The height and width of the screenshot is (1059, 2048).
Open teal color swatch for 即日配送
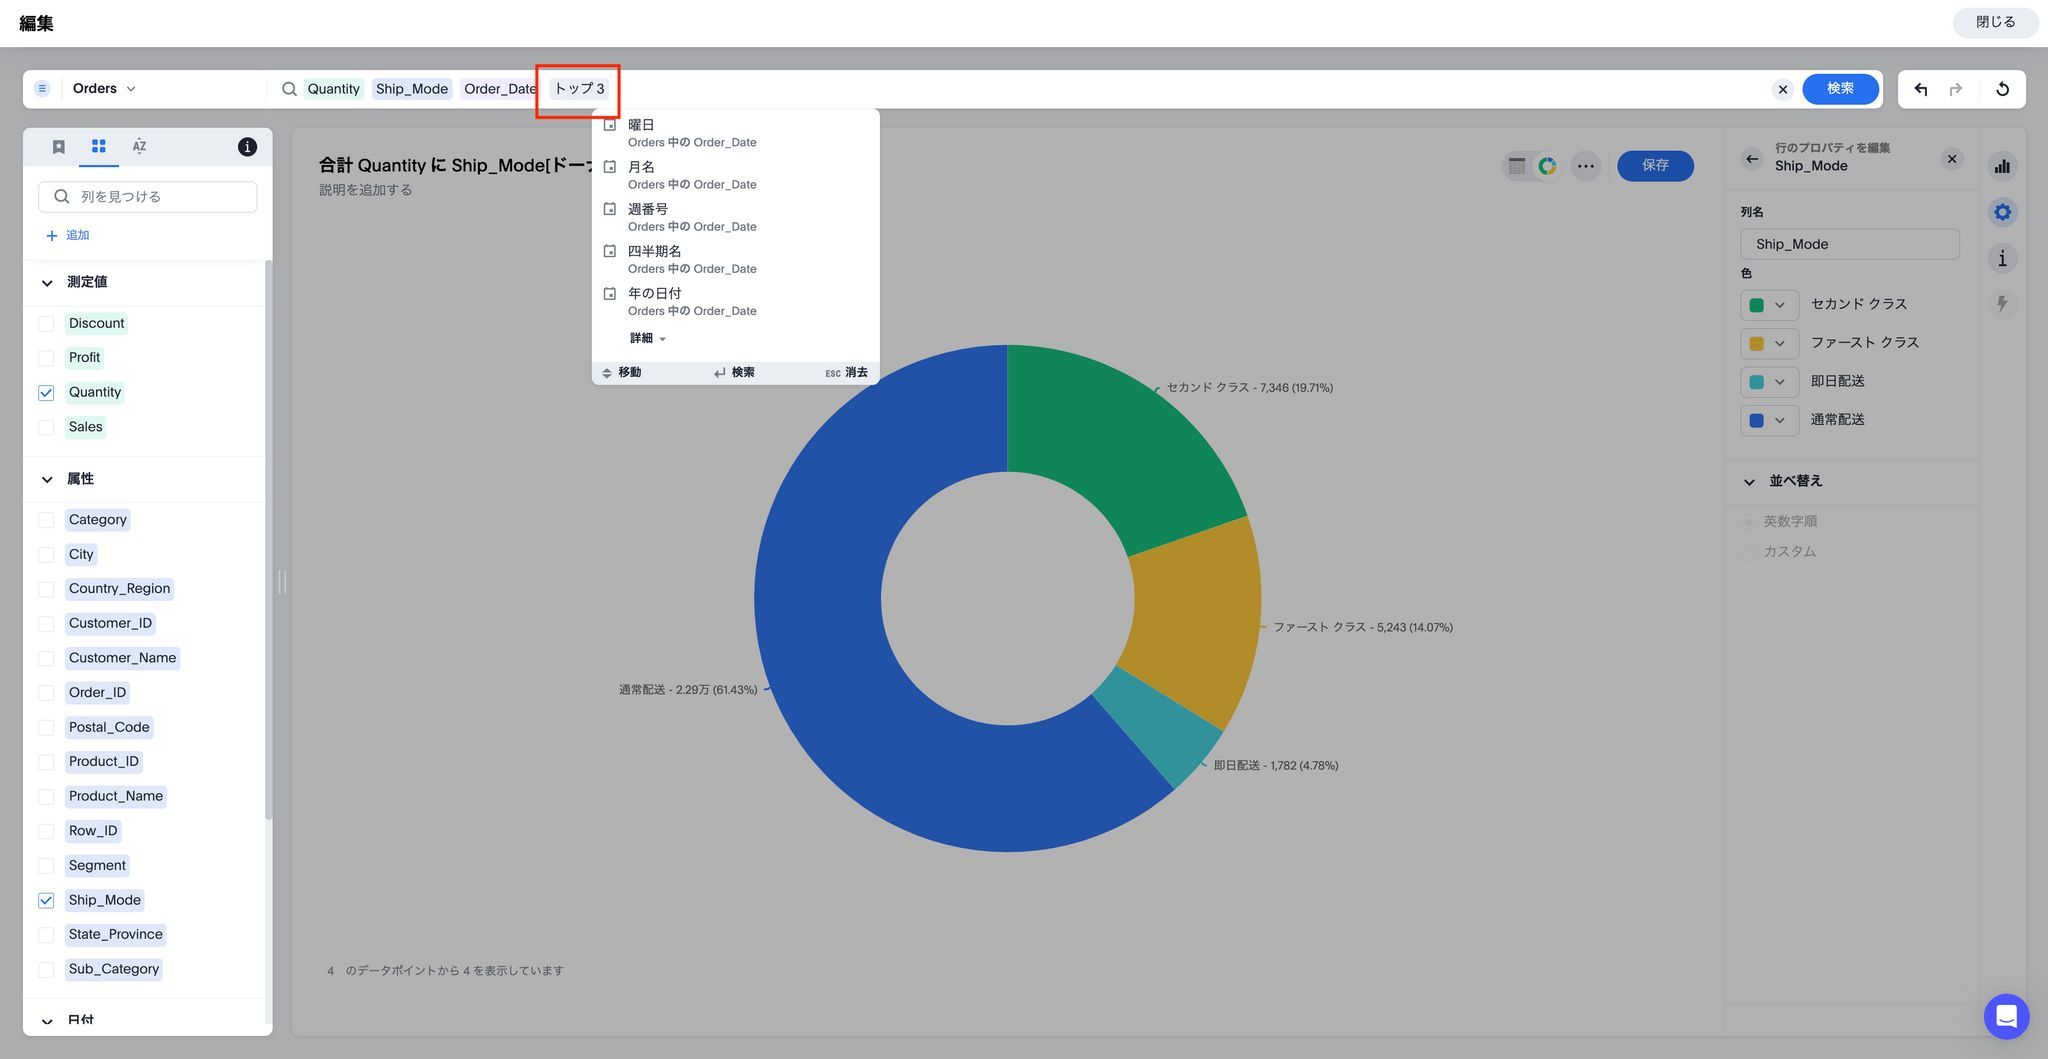(1768, 382)
